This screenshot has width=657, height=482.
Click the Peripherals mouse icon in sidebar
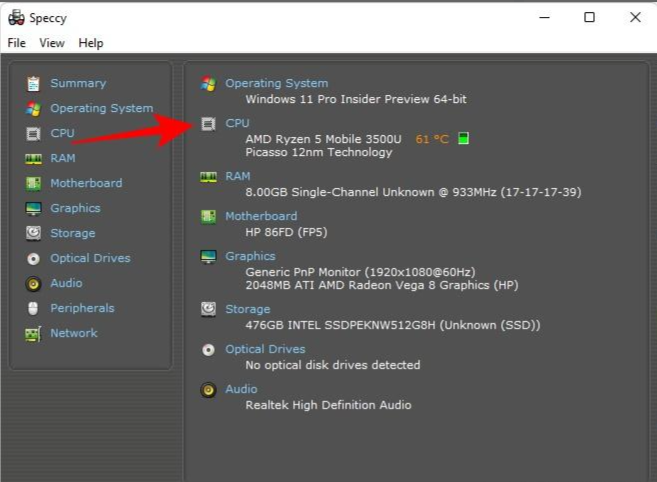pyautogui.click(x=33, y=308)
